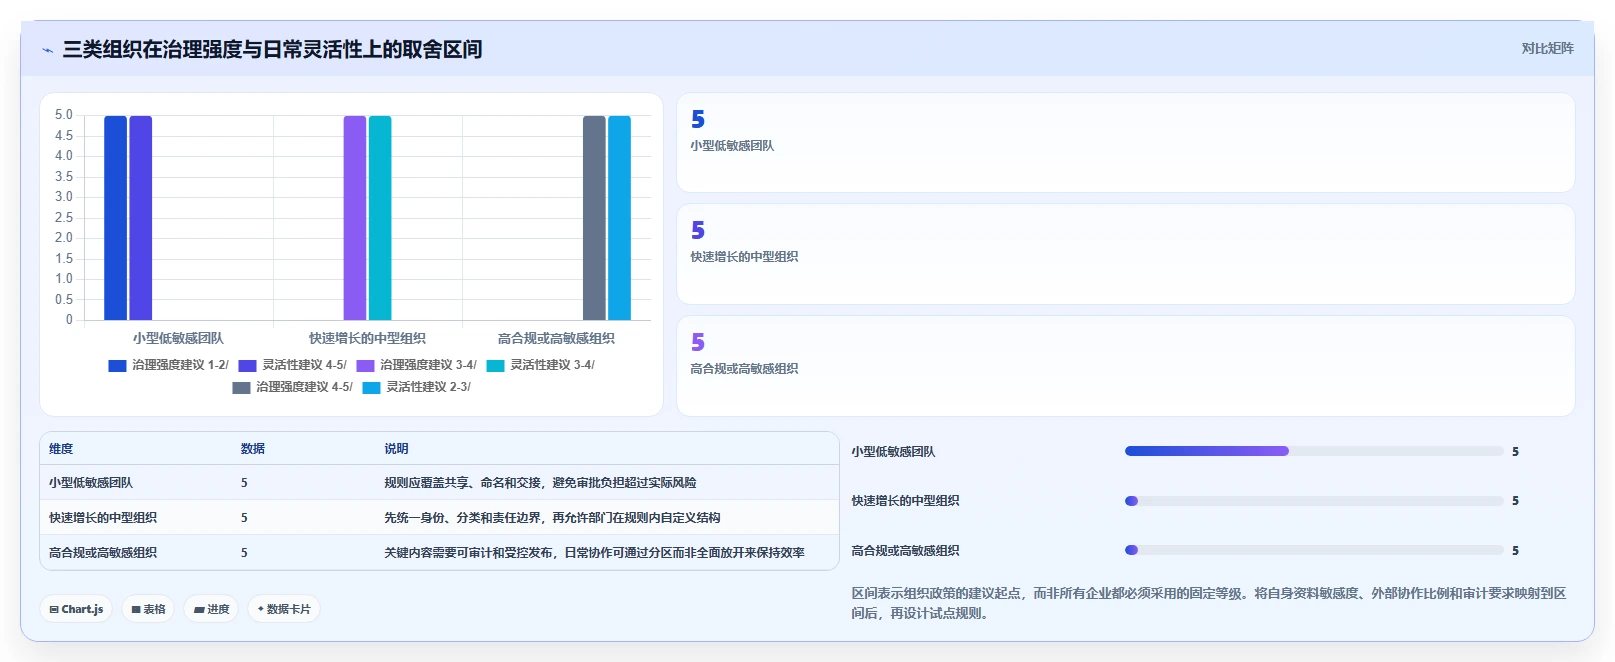This screenshot has width=1615, height=662.
Task: Click the 5.0 tick on the chart y-axis
Action: click(x=64, y=115)
